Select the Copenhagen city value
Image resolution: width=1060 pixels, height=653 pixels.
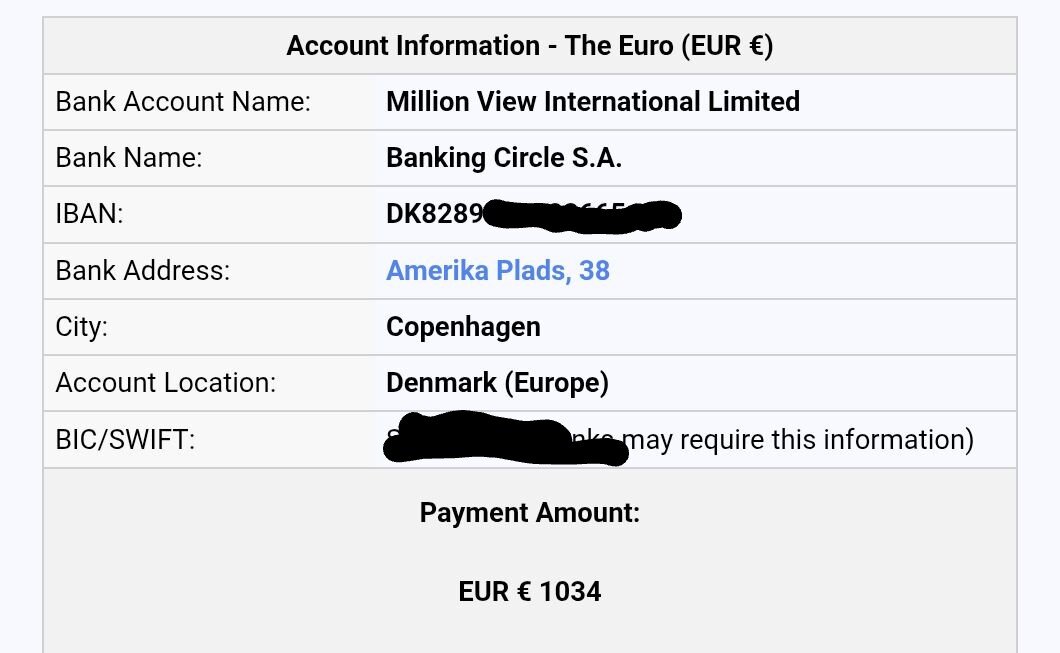tap(463, 327)
